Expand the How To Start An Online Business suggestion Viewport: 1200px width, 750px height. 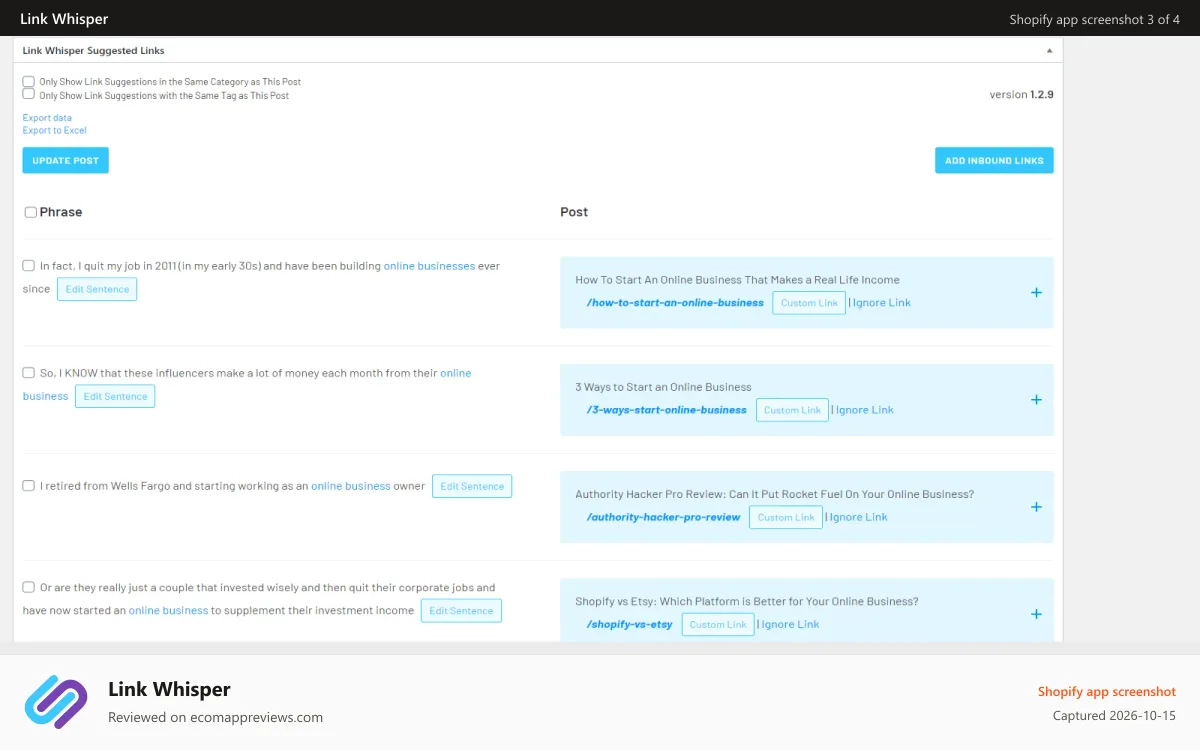pyautogui.click(x=1036, y=293)
